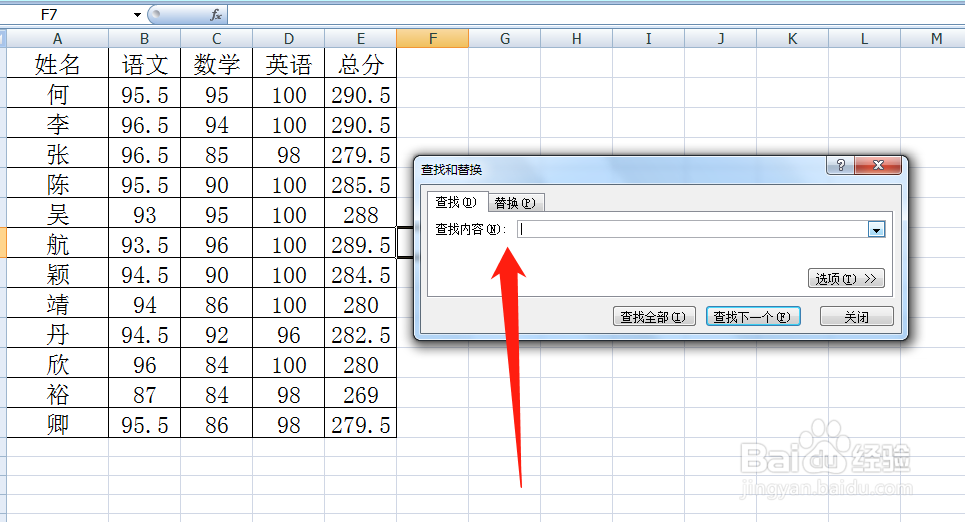Select column B header

pyautogui.click(x=145, y=39)
